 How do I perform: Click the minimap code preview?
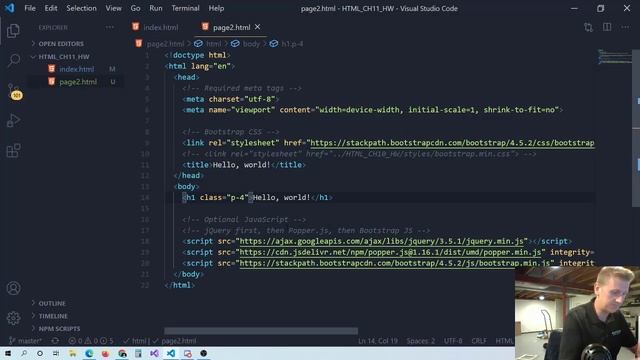[x=615, y=57]
